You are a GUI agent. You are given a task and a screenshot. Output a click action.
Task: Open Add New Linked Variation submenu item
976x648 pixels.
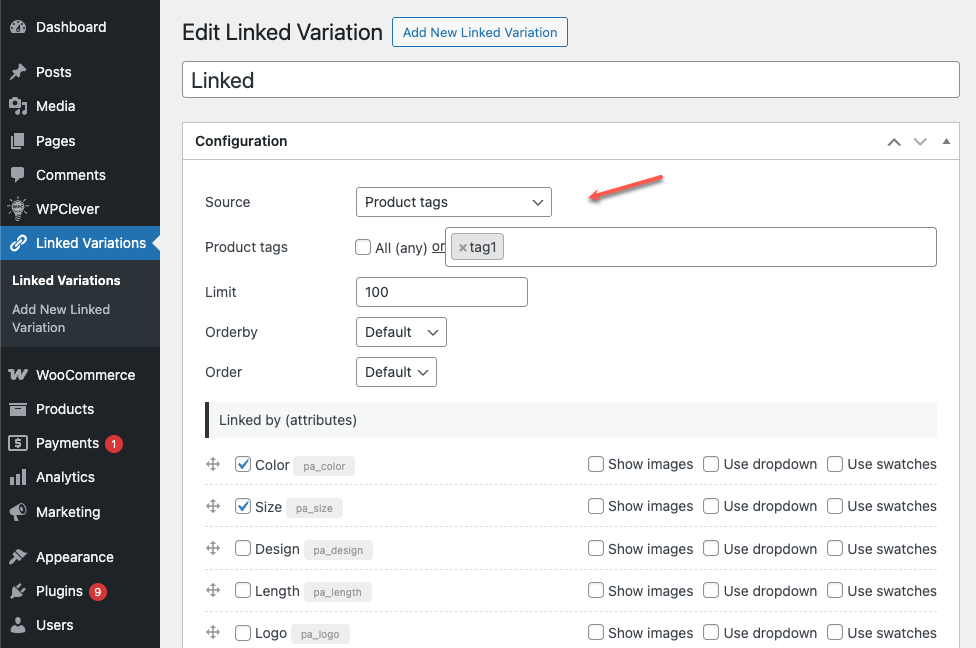(x=61, y=318)
